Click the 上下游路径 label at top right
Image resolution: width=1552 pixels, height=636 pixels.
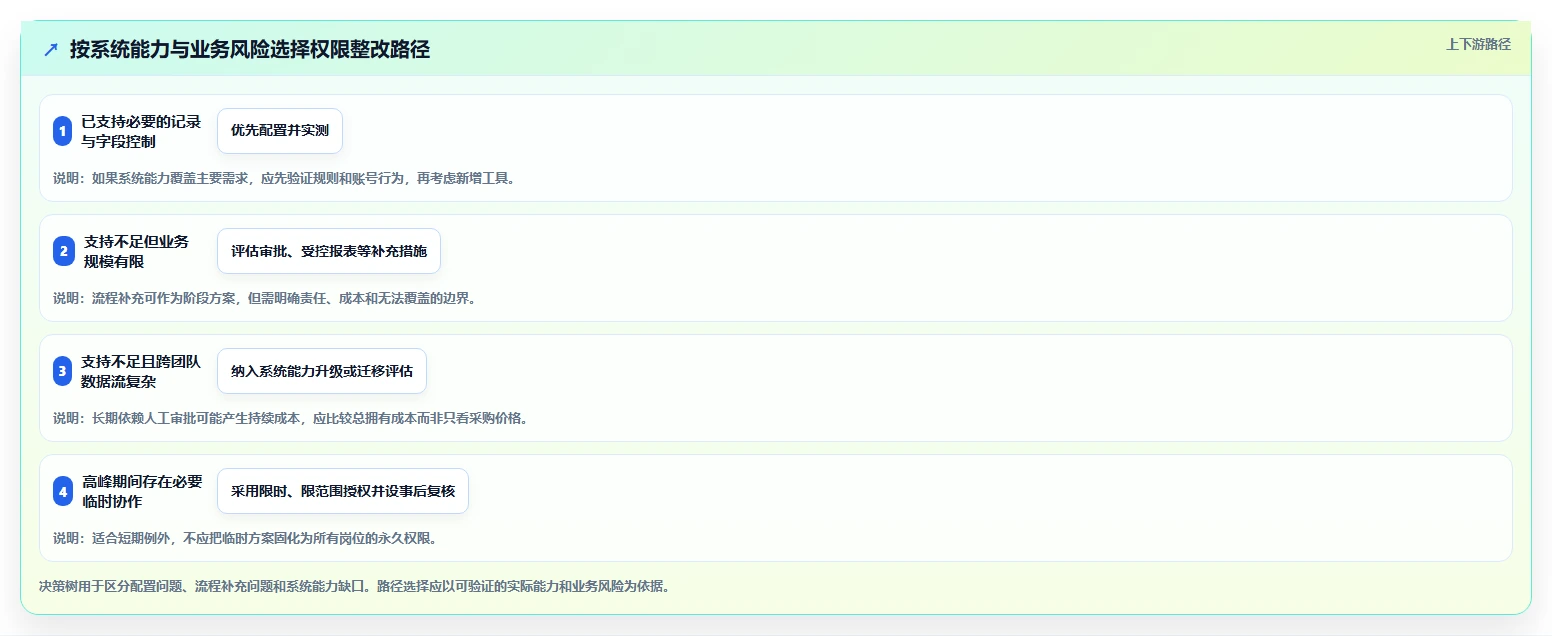1478,44
